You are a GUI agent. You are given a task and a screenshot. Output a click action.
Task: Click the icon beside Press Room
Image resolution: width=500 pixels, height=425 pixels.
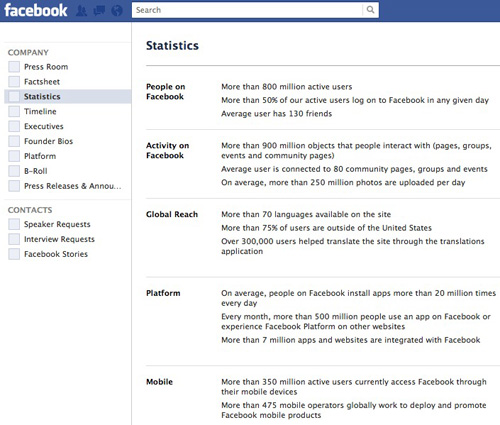tap(14, 67)
